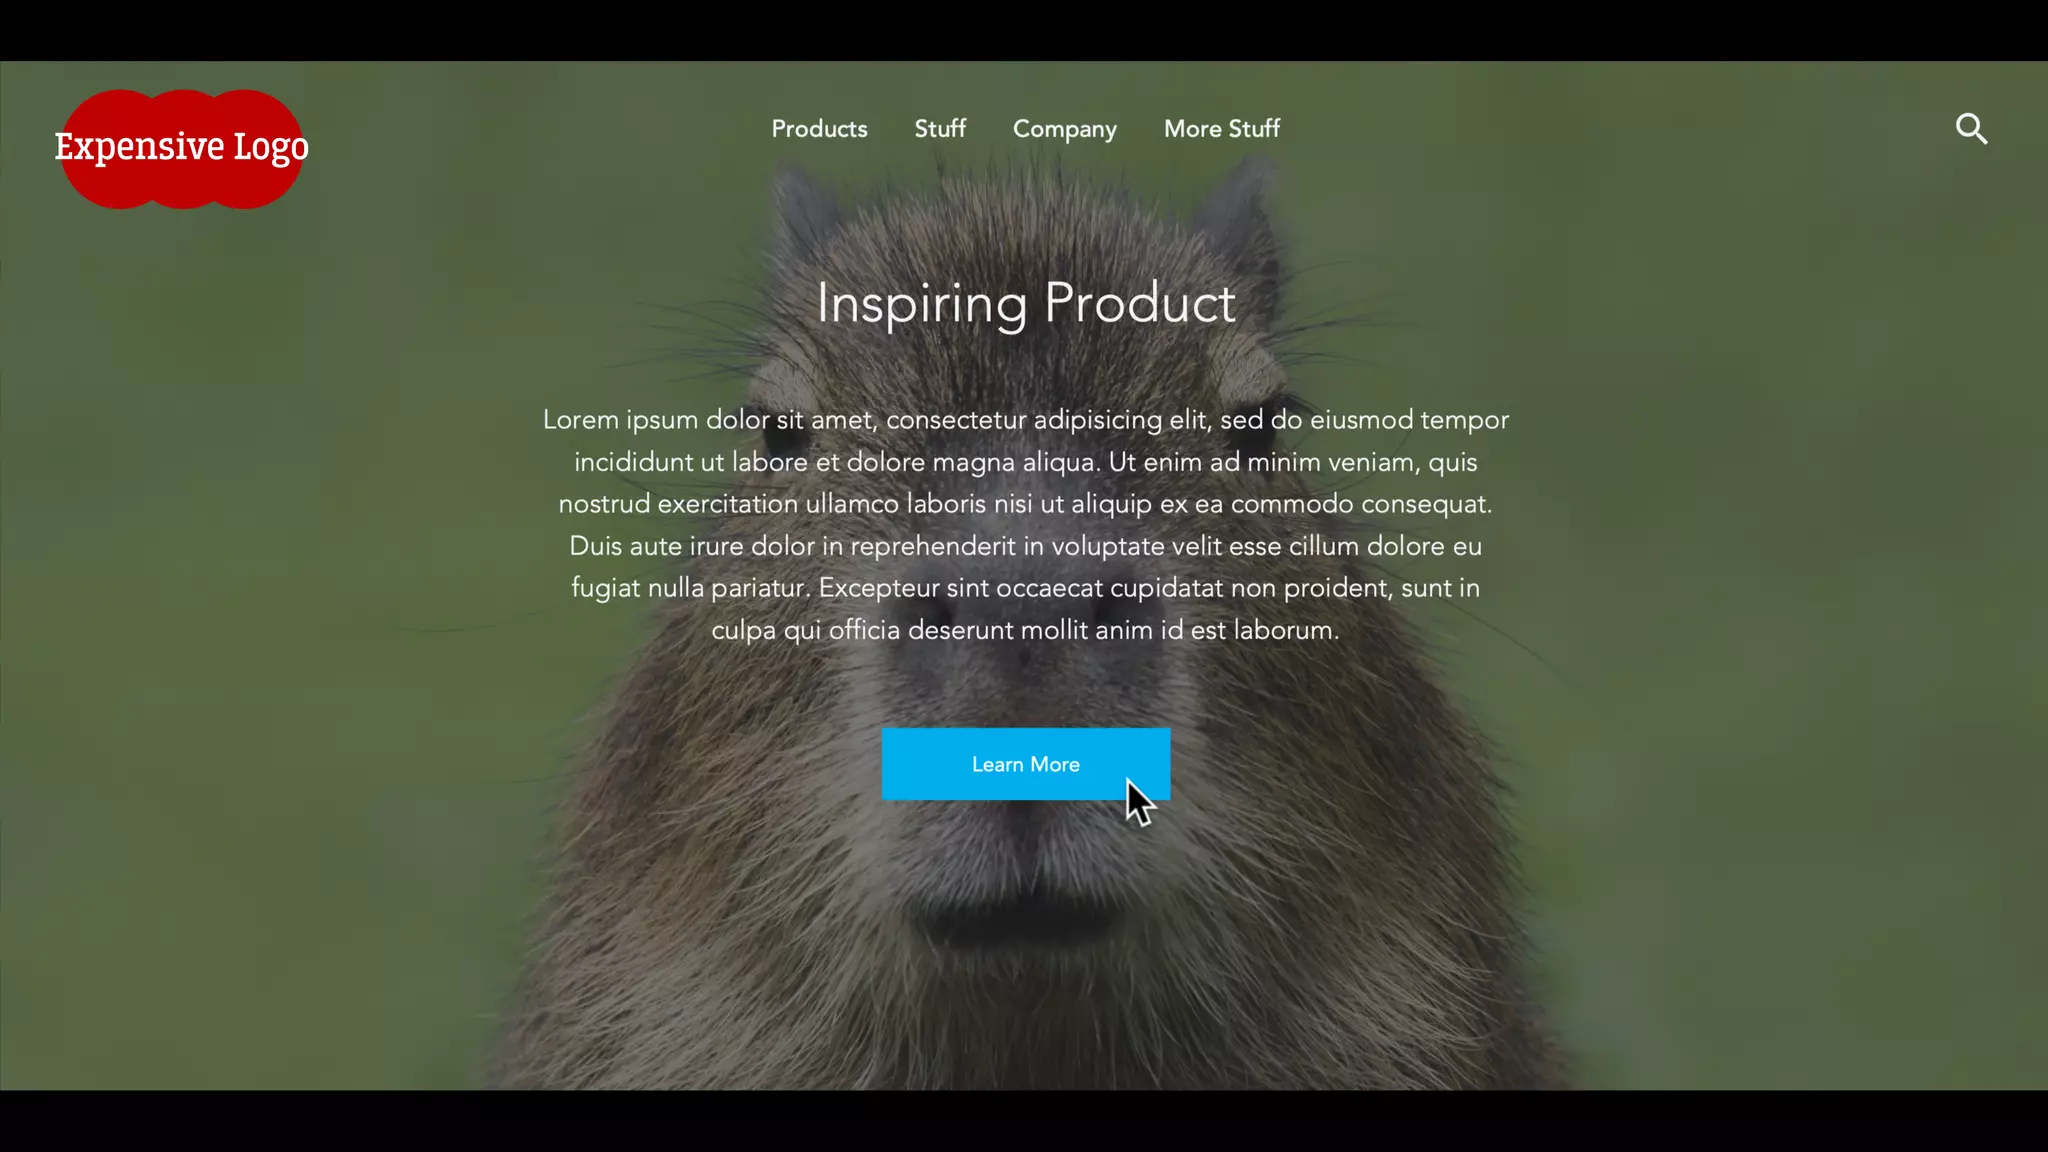
Task: Click the text Logo inside the red badge
Action: tap(271, 147)
